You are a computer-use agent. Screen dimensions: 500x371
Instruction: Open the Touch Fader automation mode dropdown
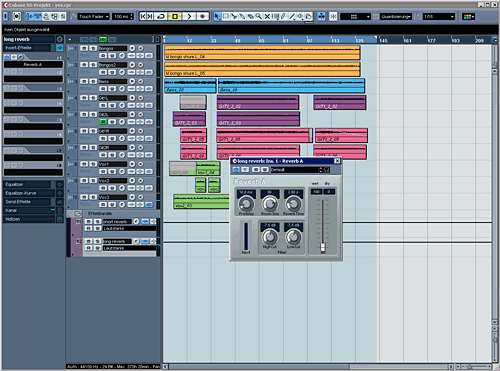click(x=93, y=16)
